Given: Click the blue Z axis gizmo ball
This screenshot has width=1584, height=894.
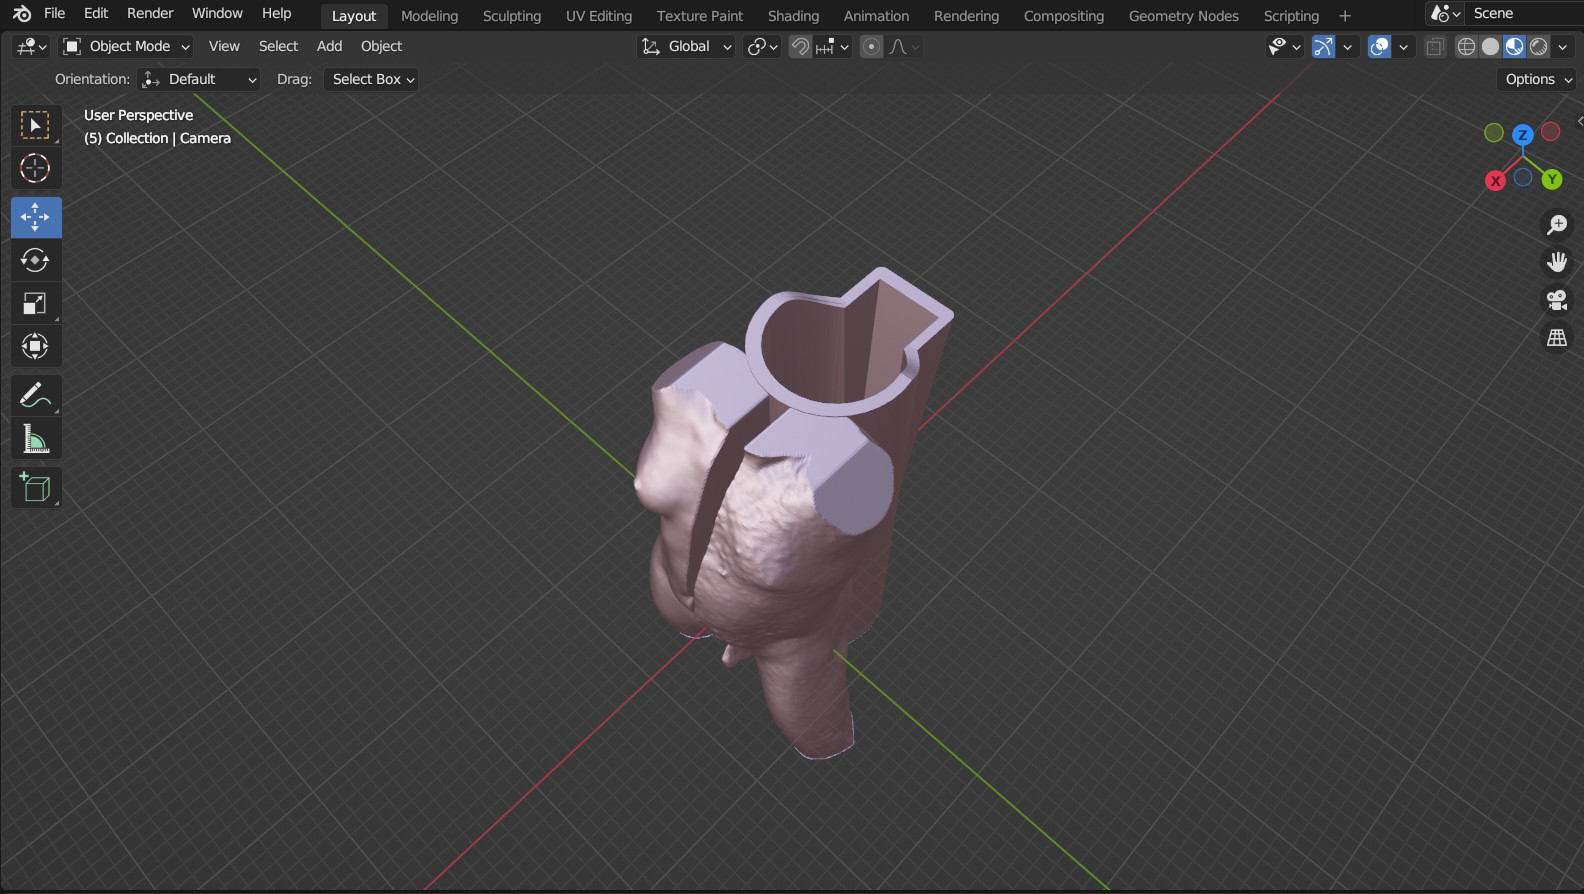Looking at the screenshot, I should 1522,134.
